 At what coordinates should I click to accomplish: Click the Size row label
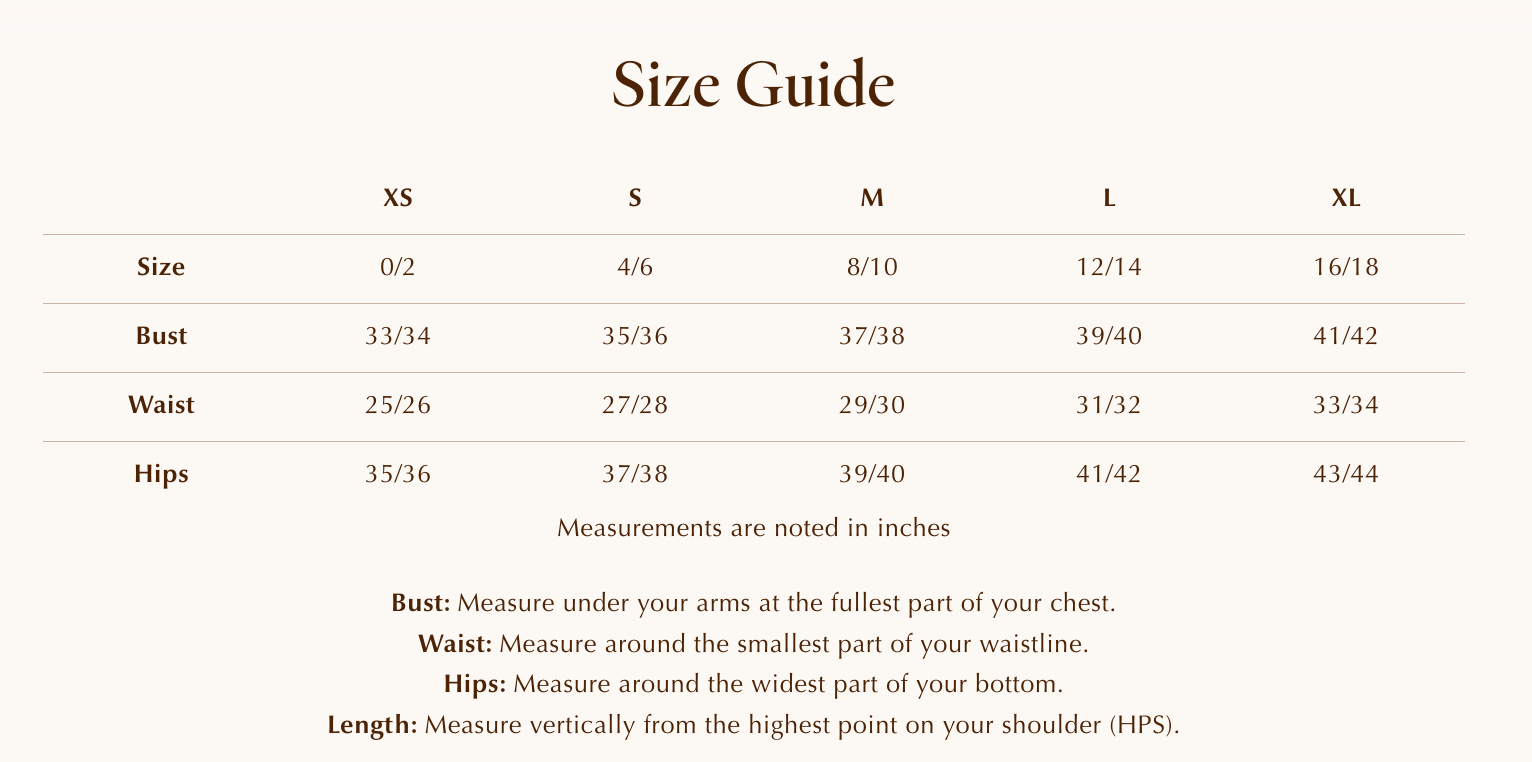(161, 267)
